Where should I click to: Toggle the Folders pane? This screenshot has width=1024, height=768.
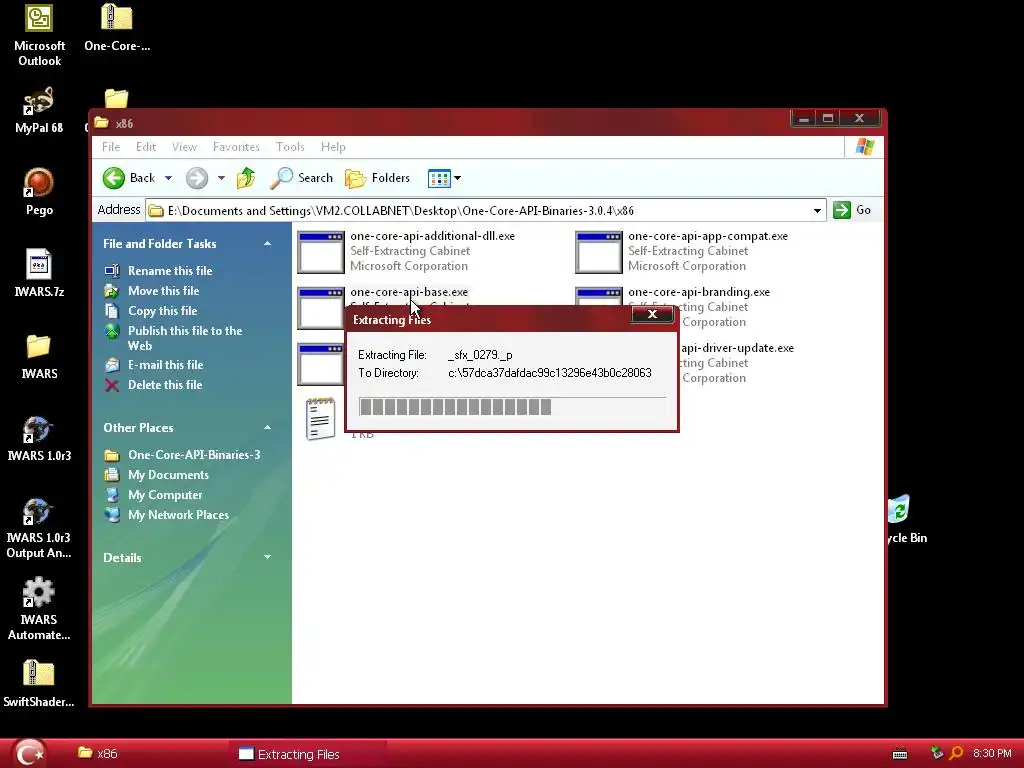point(377,178)
